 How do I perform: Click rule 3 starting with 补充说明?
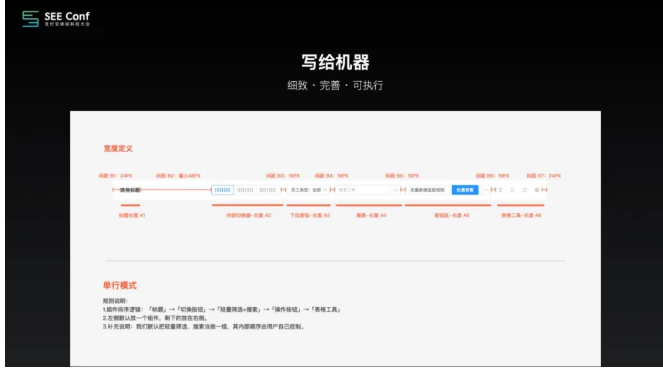(x=204, y=326)
